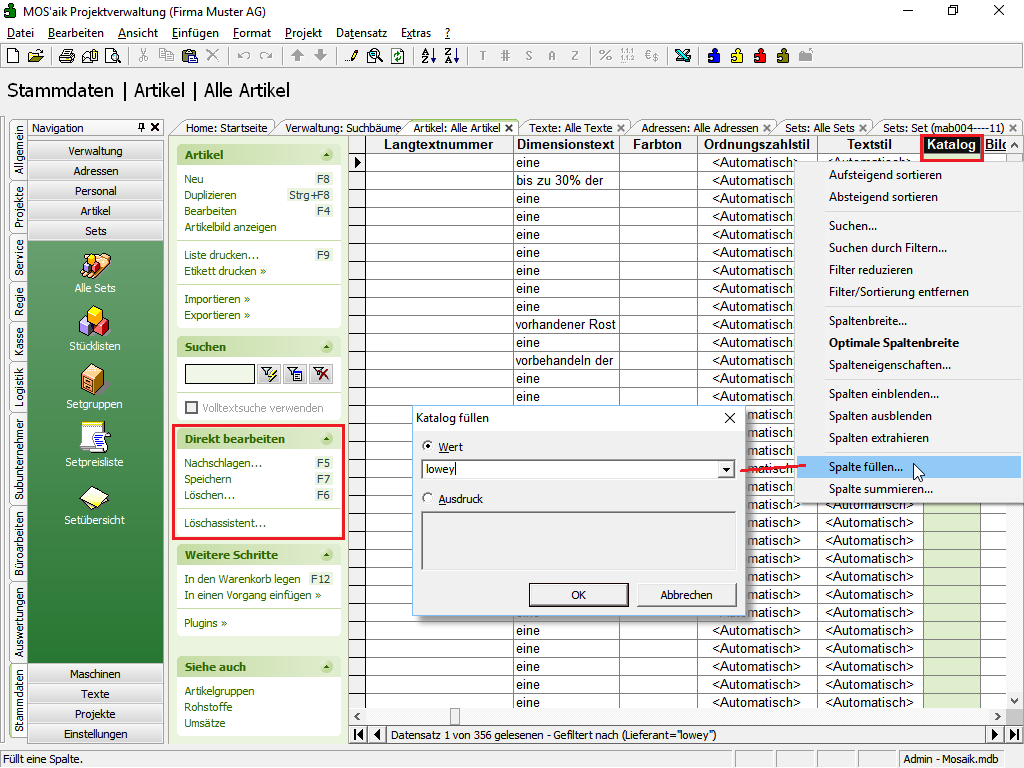Choose Spalte summieren from the context menu
This screenshot has height=768, width=1024.
(880, 489)
